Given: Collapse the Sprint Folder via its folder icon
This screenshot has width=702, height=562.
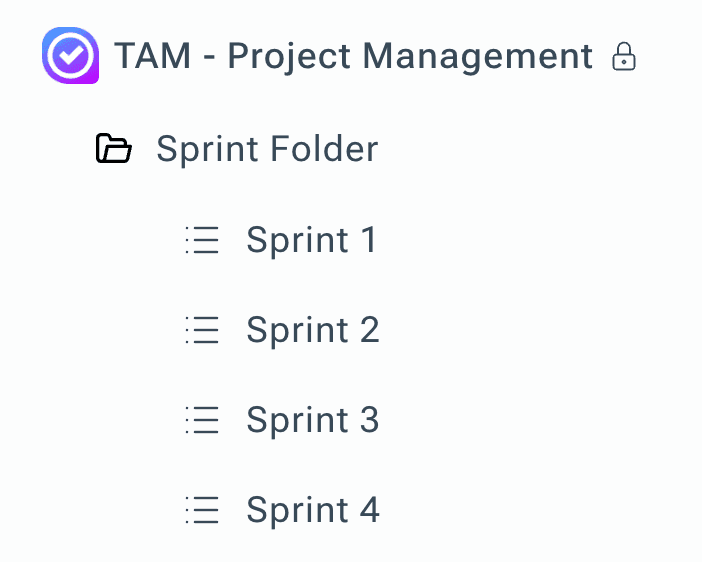Looking at the screenshot, I should coord(113,149).
